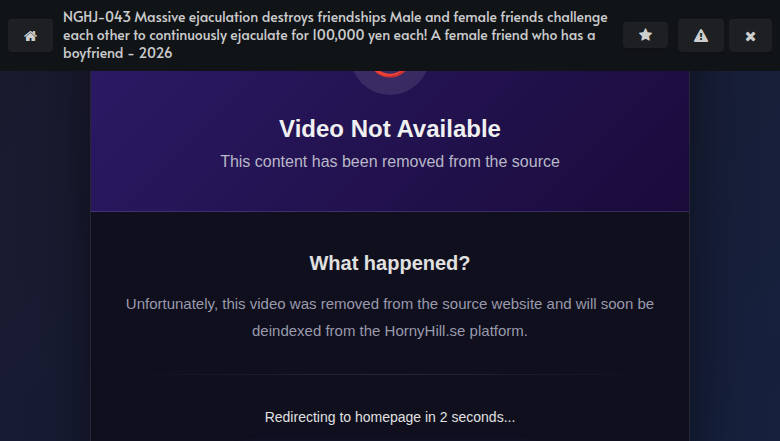The width and height of the screenshot is (780, 441).
Task: Click "Redirecting to homepage" countdown text
Action: click(390, 417)
